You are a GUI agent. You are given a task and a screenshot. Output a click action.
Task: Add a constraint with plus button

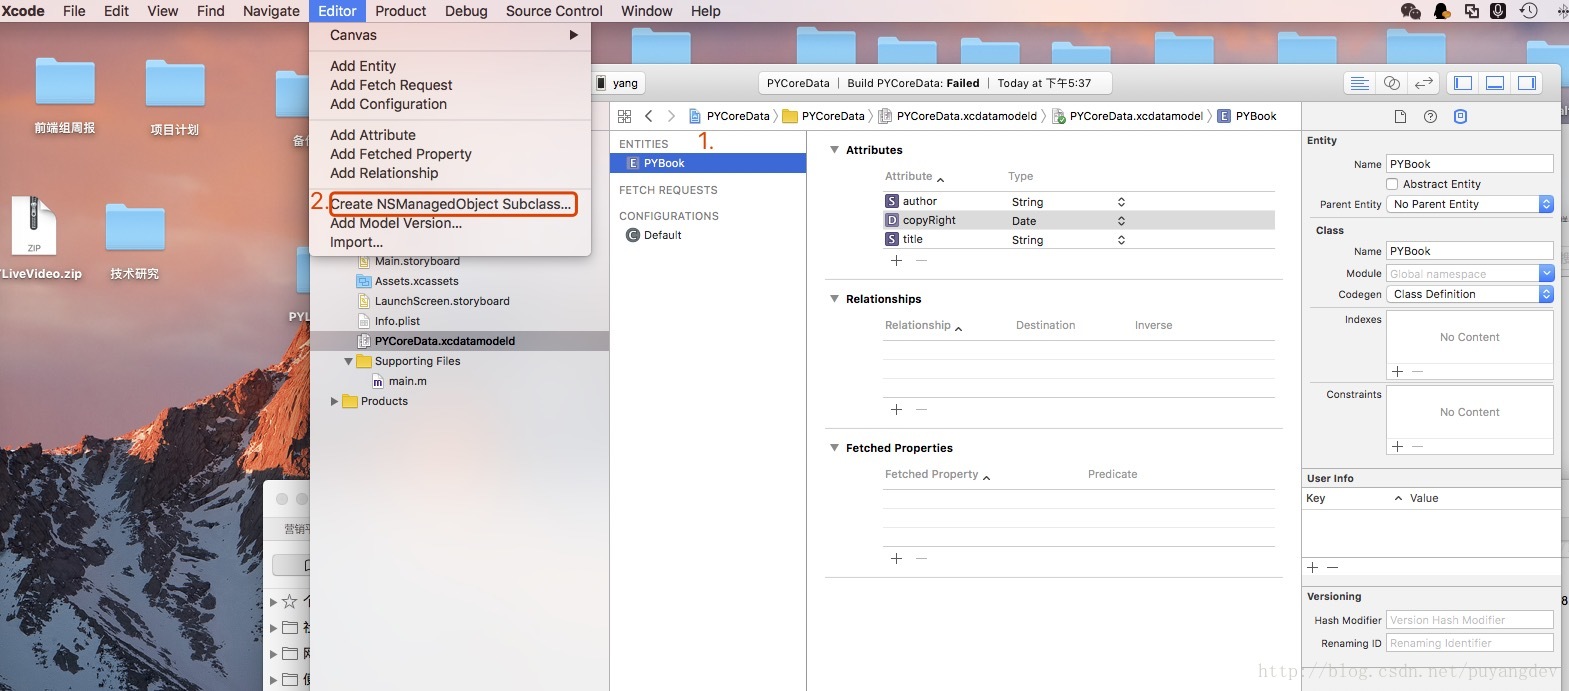click(x=1397, y=446)
